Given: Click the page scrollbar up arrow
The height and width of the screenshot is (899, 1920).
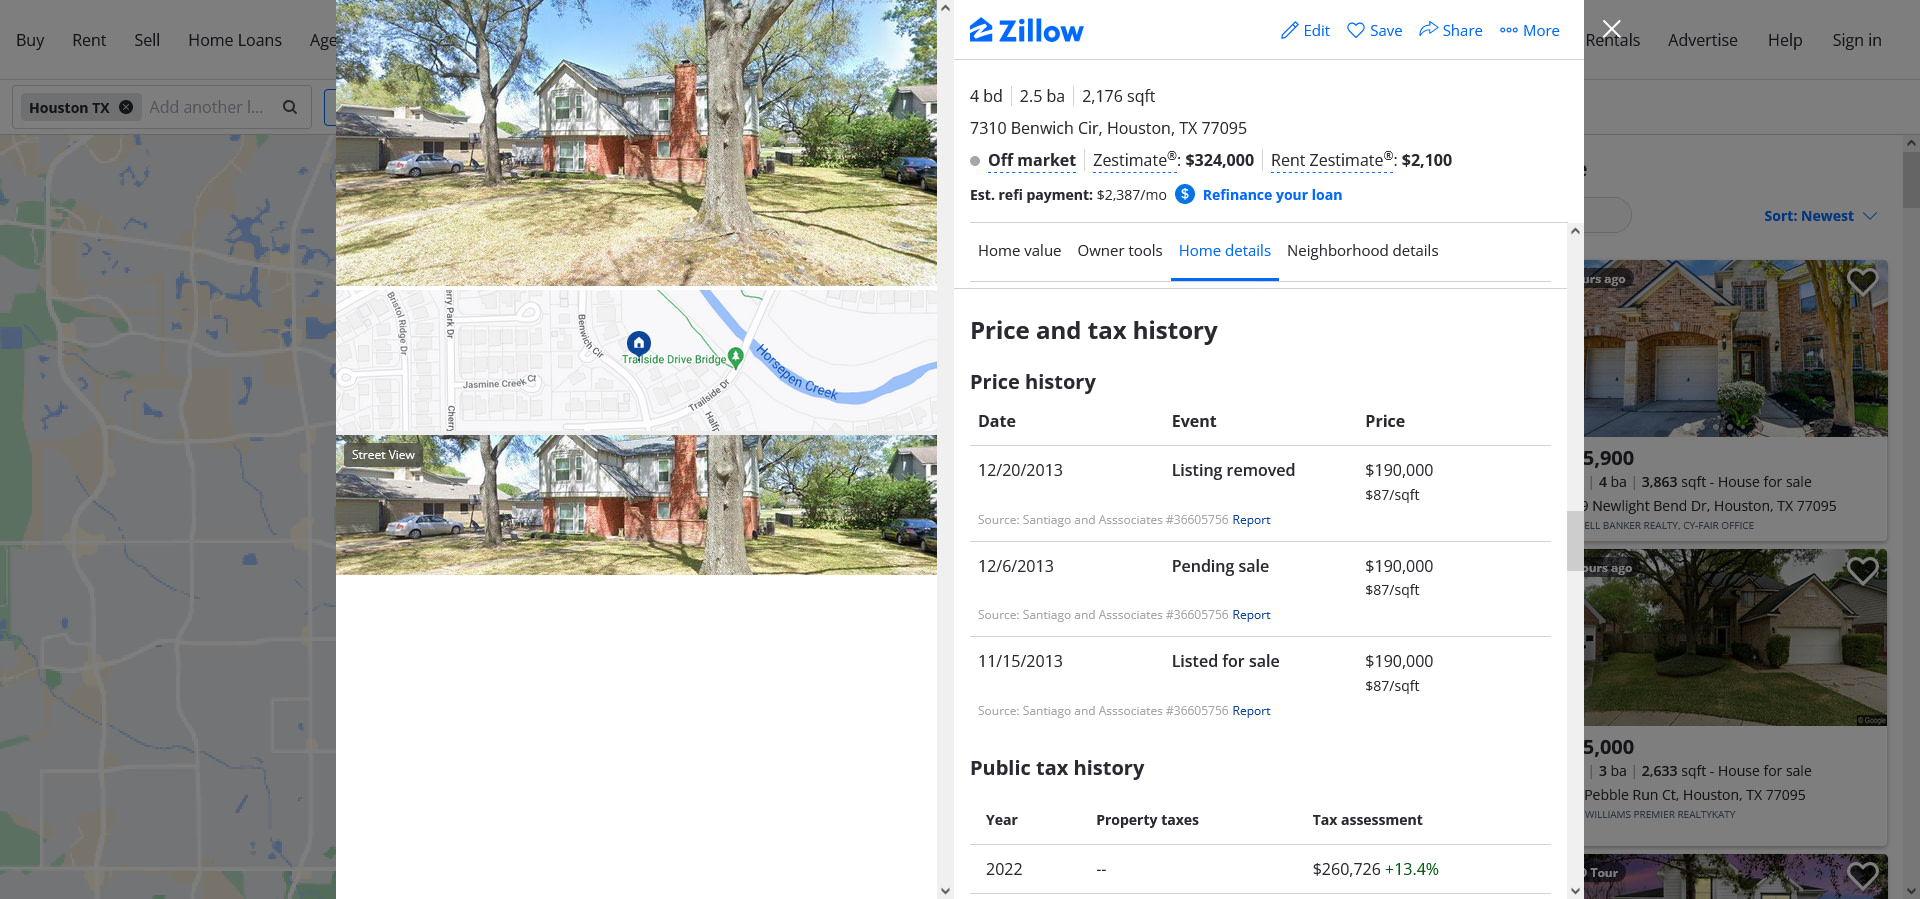Looking at the screenshot, I should point(1911,143).
